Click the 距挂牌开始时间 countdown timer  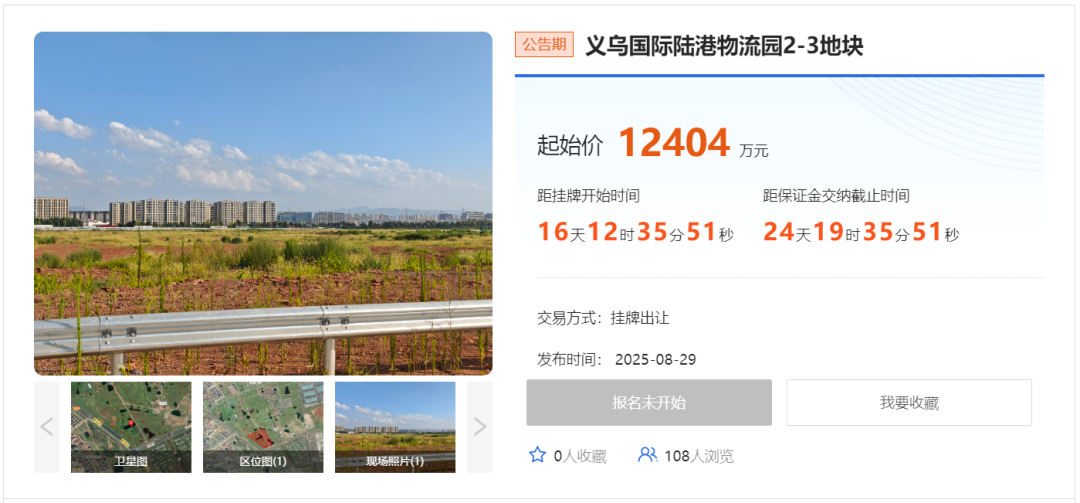(635, 232)
